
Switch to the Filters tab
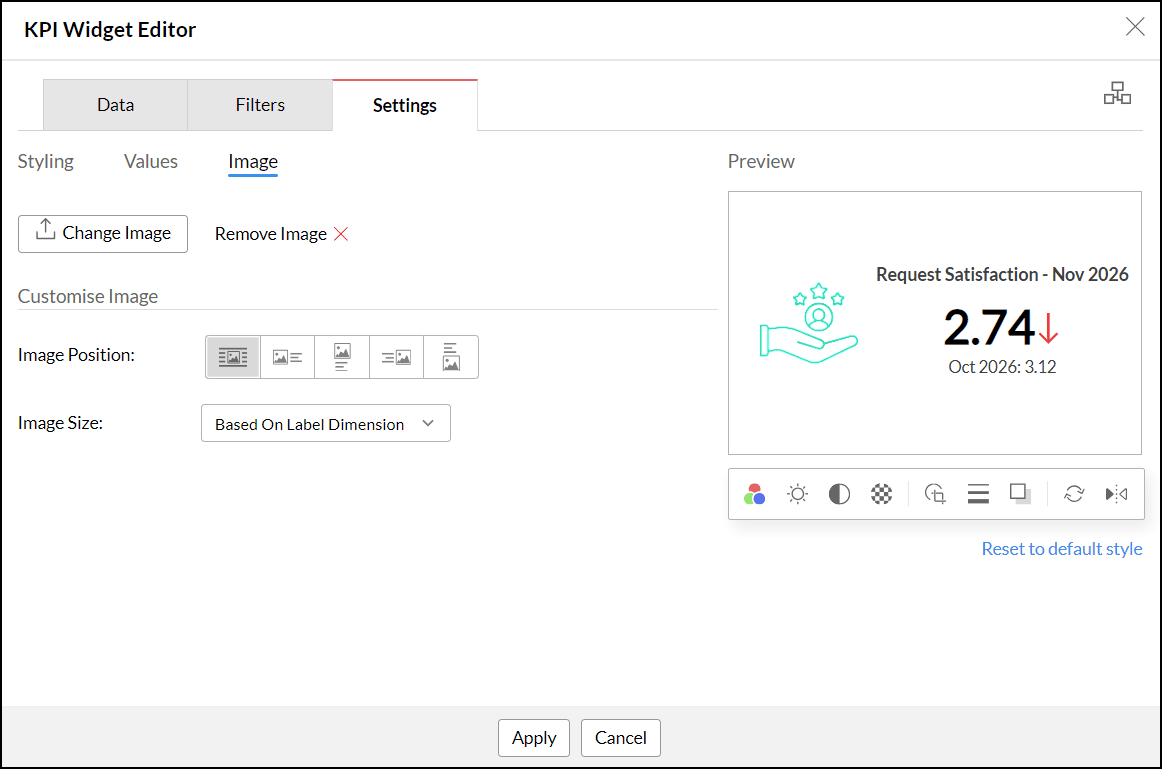(260, 105)
